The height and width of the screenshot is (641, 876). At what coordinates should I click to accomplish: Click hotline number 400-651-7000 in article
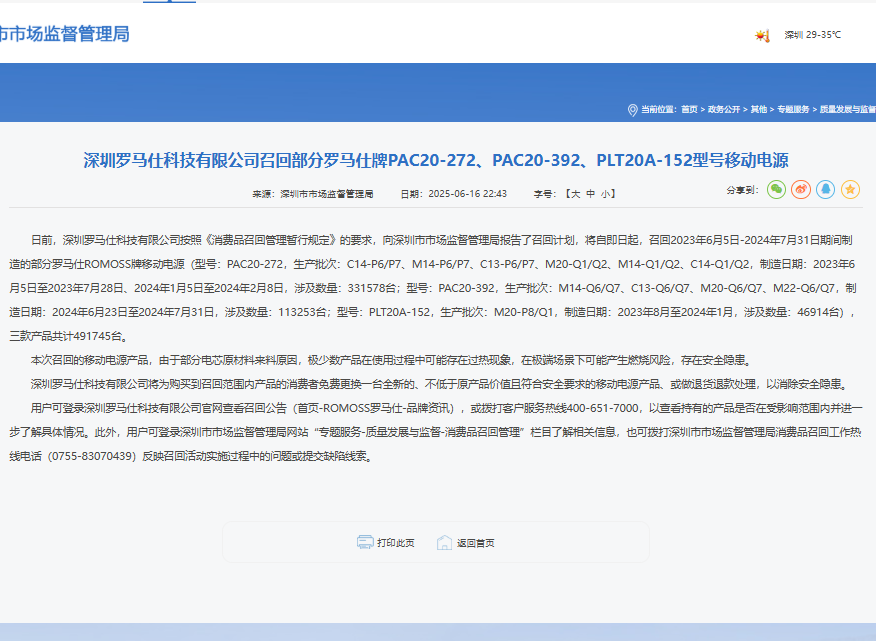click(603, 408)
